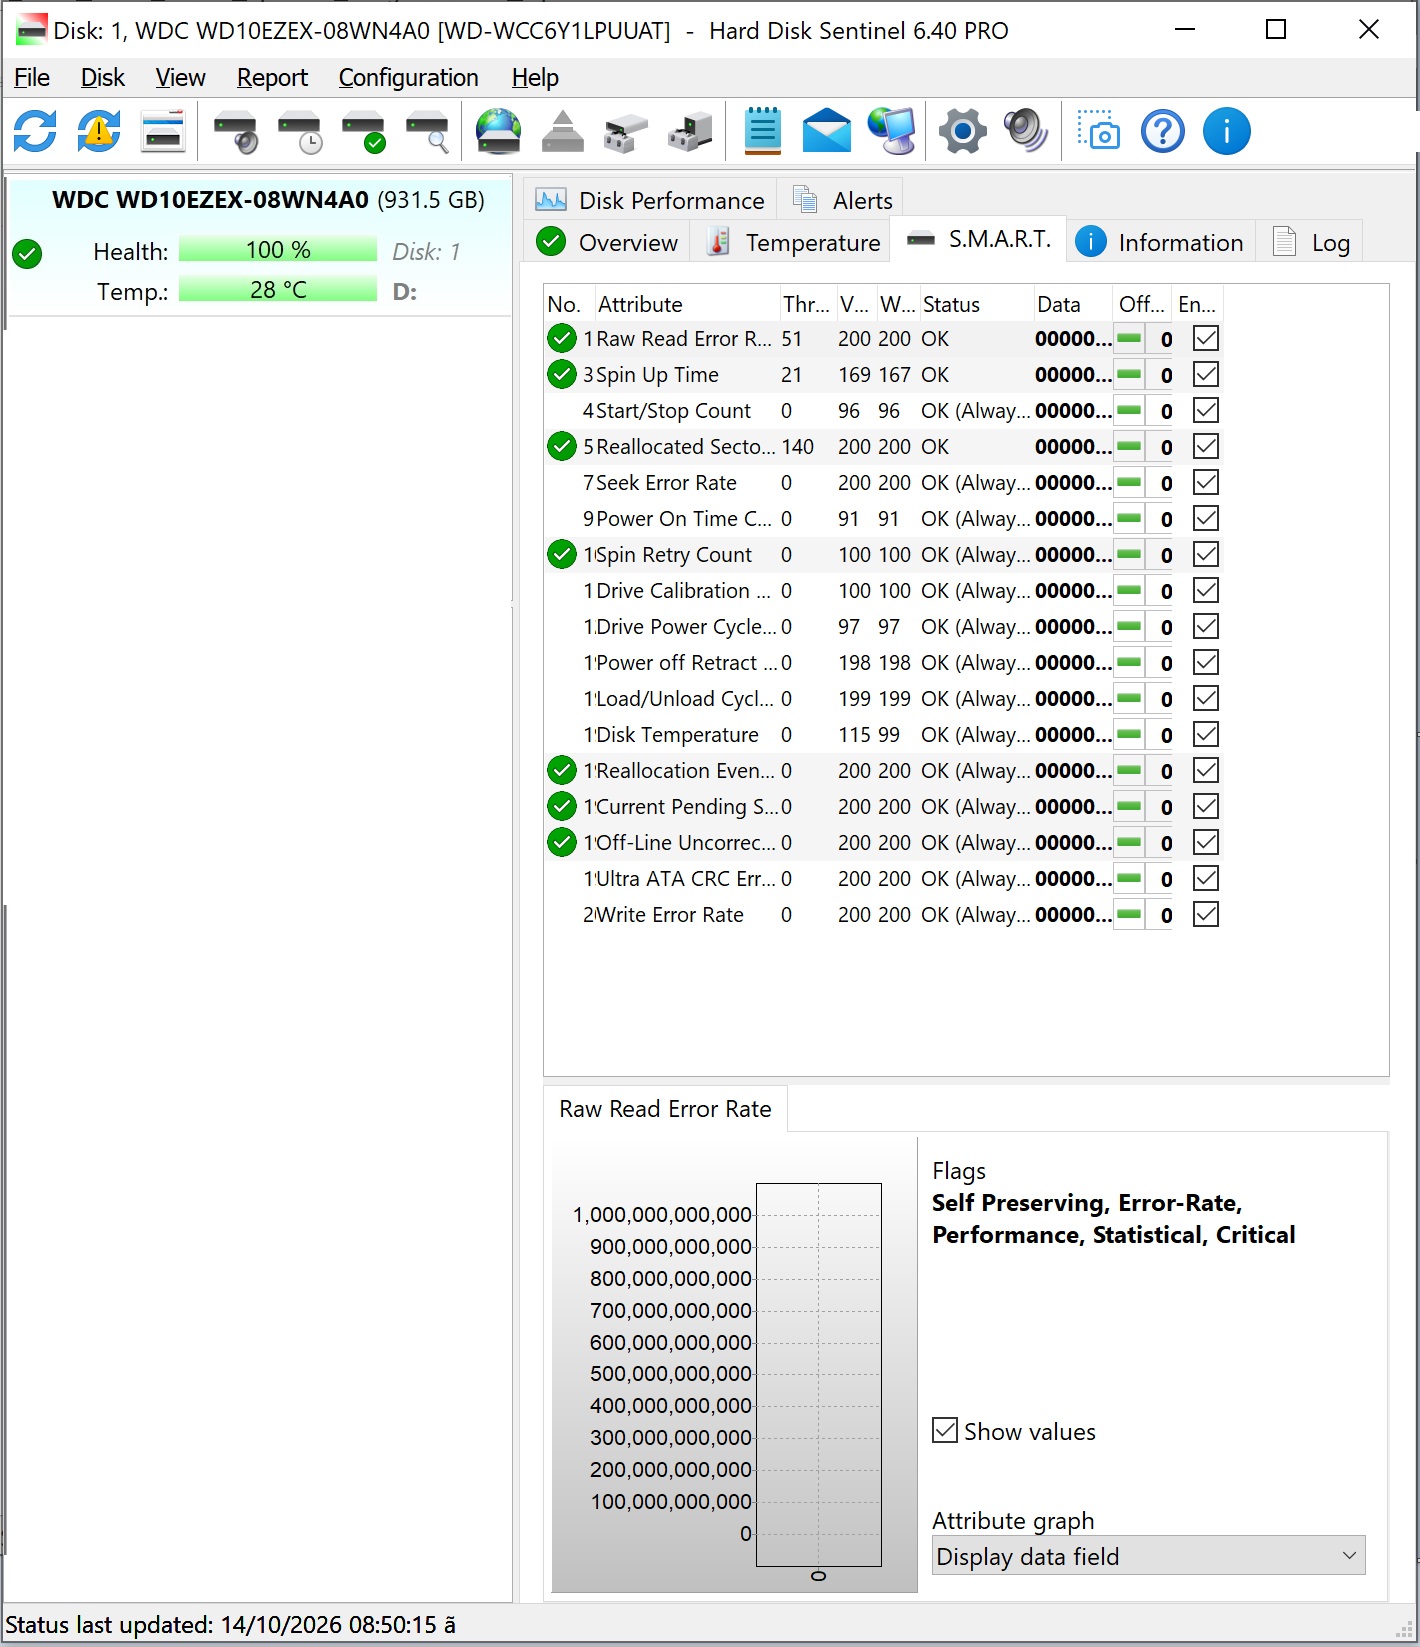This screenshot has height=1647, width=1420.
Task: Click the camera screenshot toolbar icon
Action: 1098,132
